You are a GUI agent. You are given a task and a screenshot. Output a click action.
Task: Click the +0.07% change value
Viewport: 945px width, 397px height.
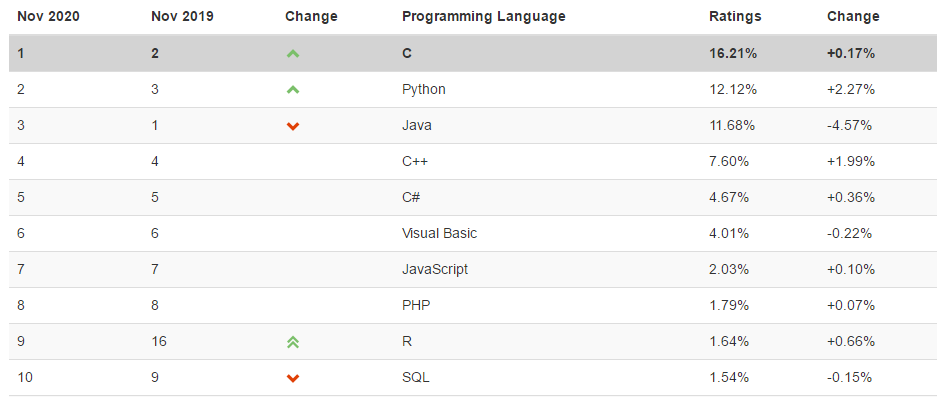851,306
